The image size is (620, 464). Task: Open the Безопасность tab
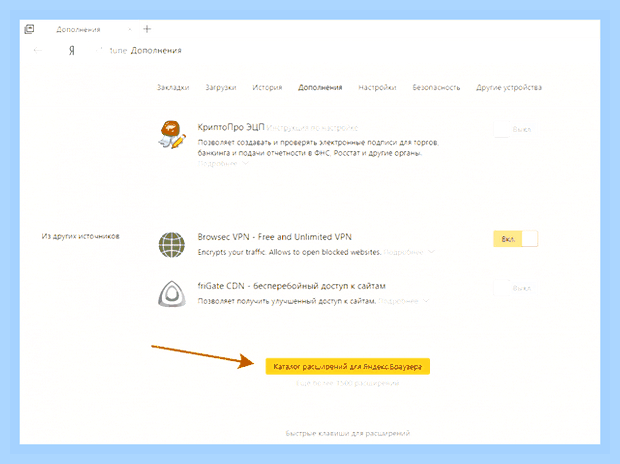point(436,87)
